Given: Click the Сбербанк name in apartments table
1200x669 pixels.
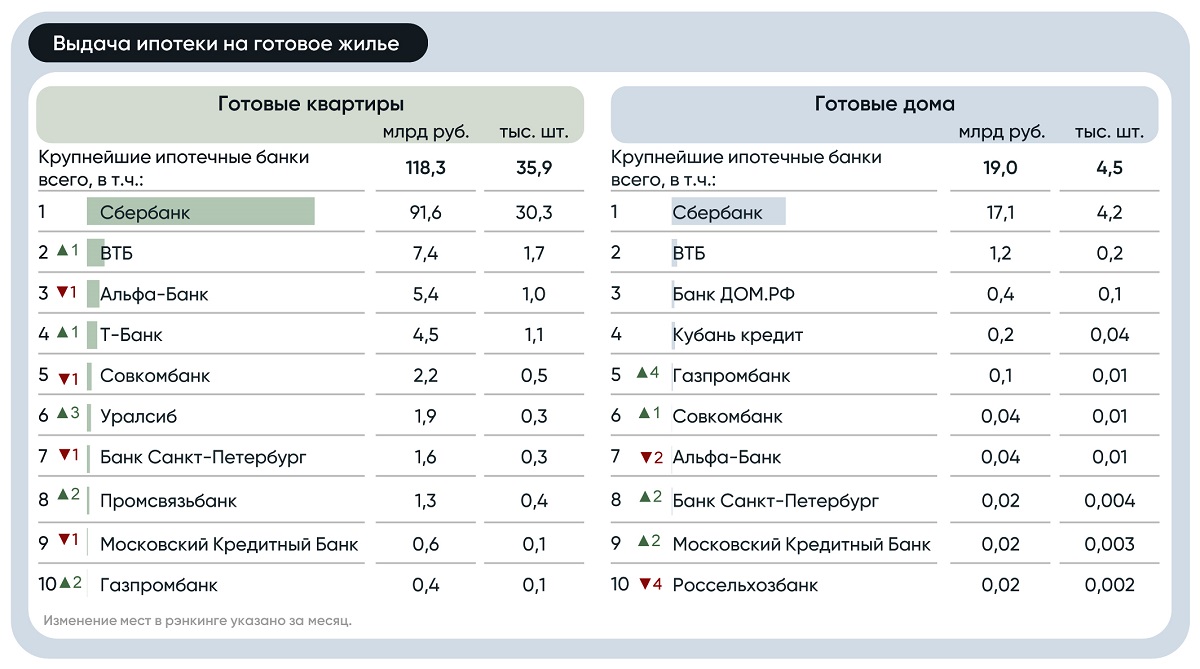Looking at the screenshot, I should point(144,212).
